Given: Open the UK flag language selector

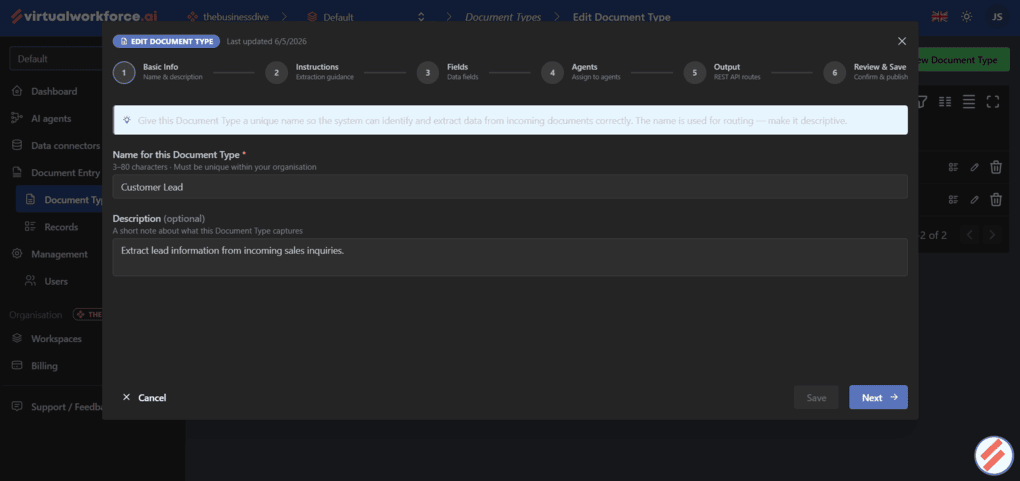Looking at the screenshot, I should click(x=939, y=17).
